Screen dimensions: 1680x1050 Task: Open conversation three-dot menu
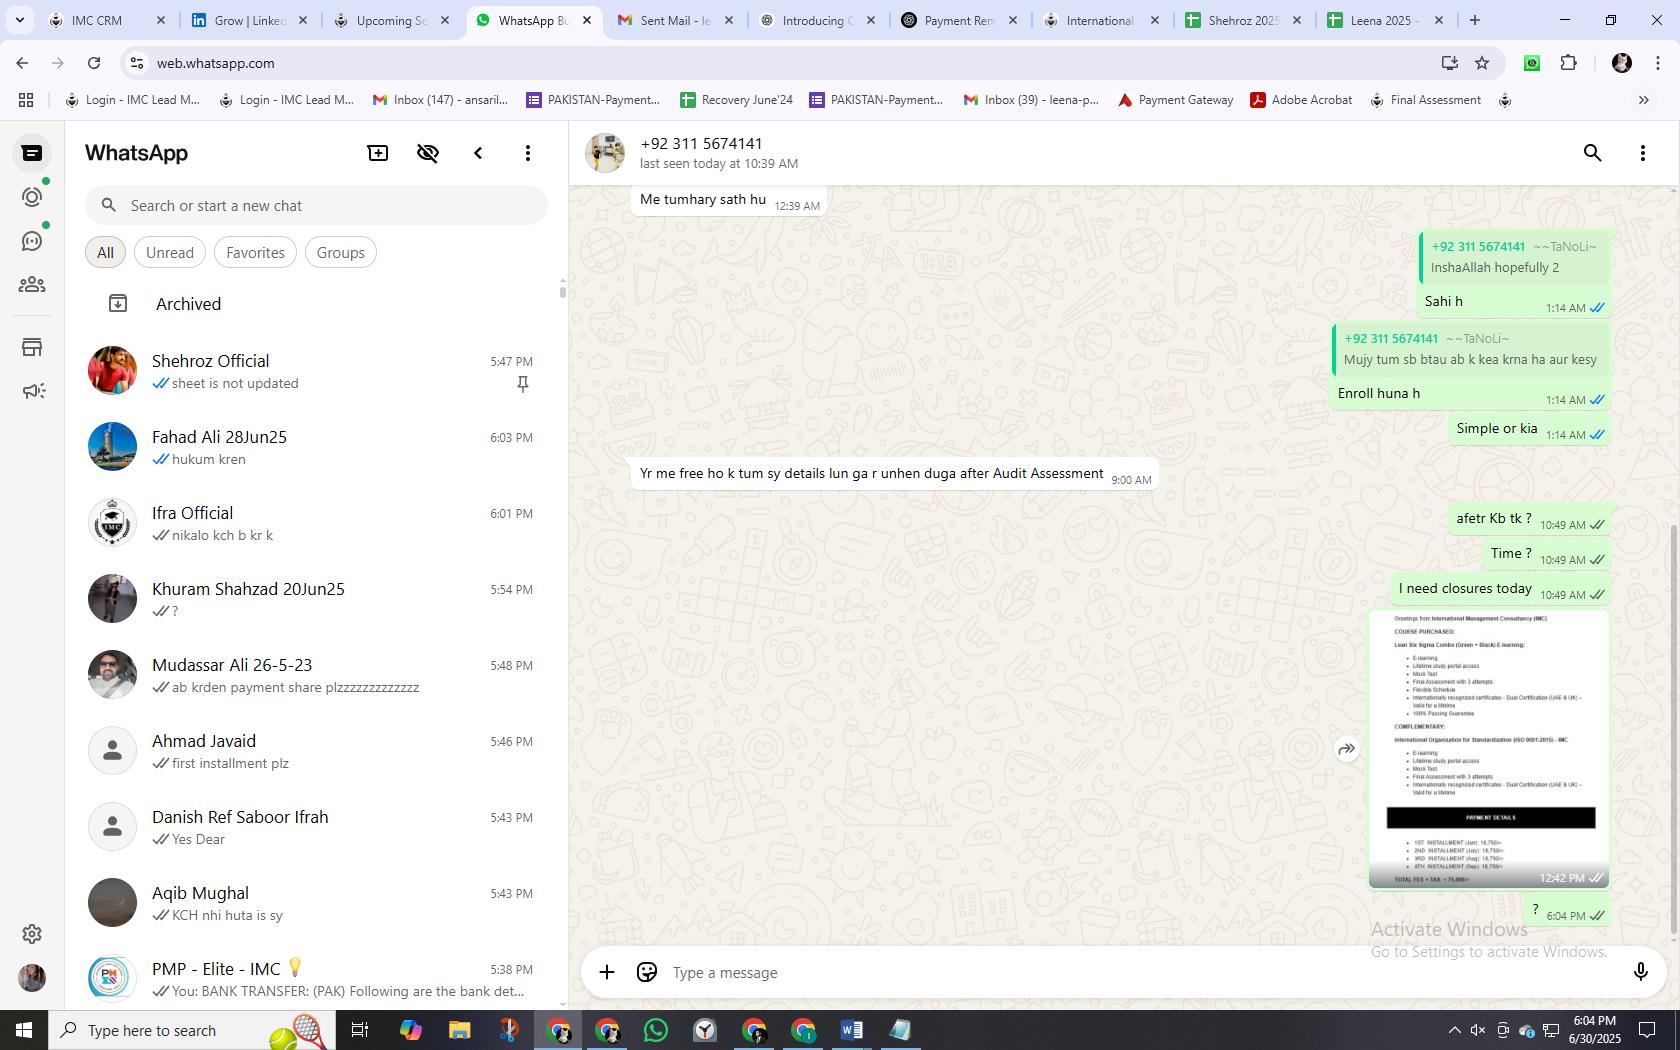(1643, 153)
